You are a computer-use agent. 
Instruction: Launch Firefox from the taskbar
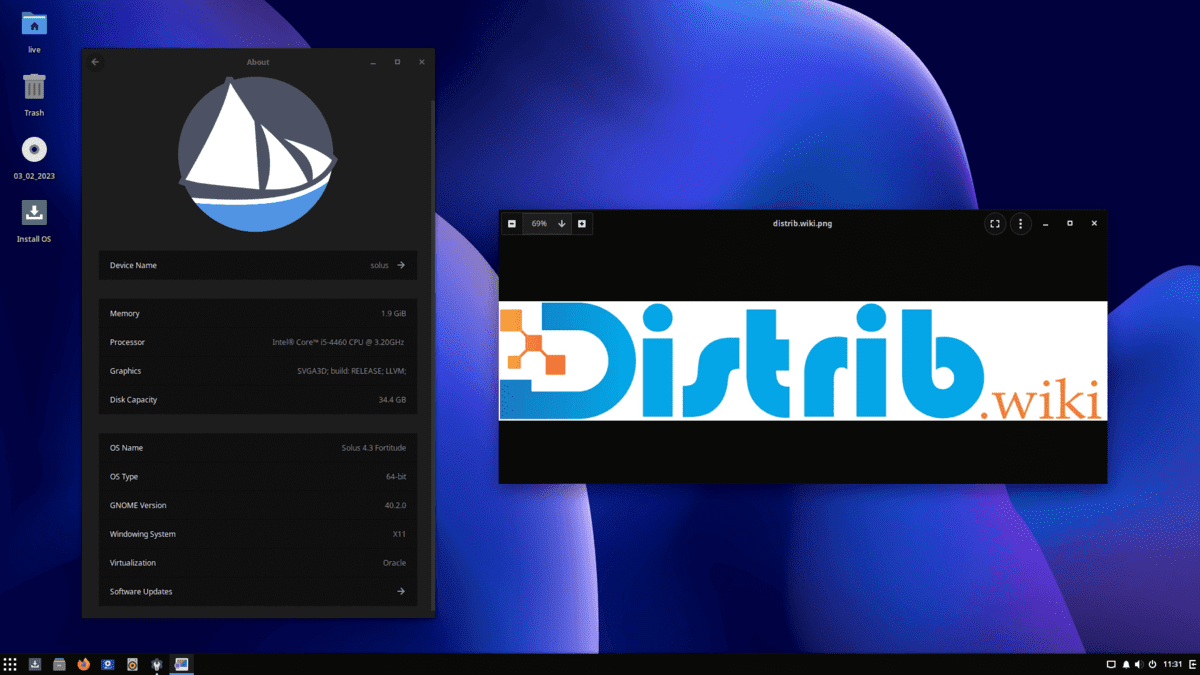tap(84, 664)
